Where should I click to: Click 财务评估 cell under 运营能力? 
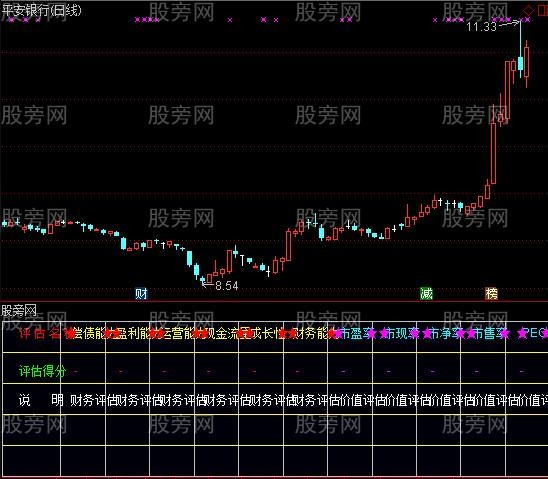click(x=182, y=400)
